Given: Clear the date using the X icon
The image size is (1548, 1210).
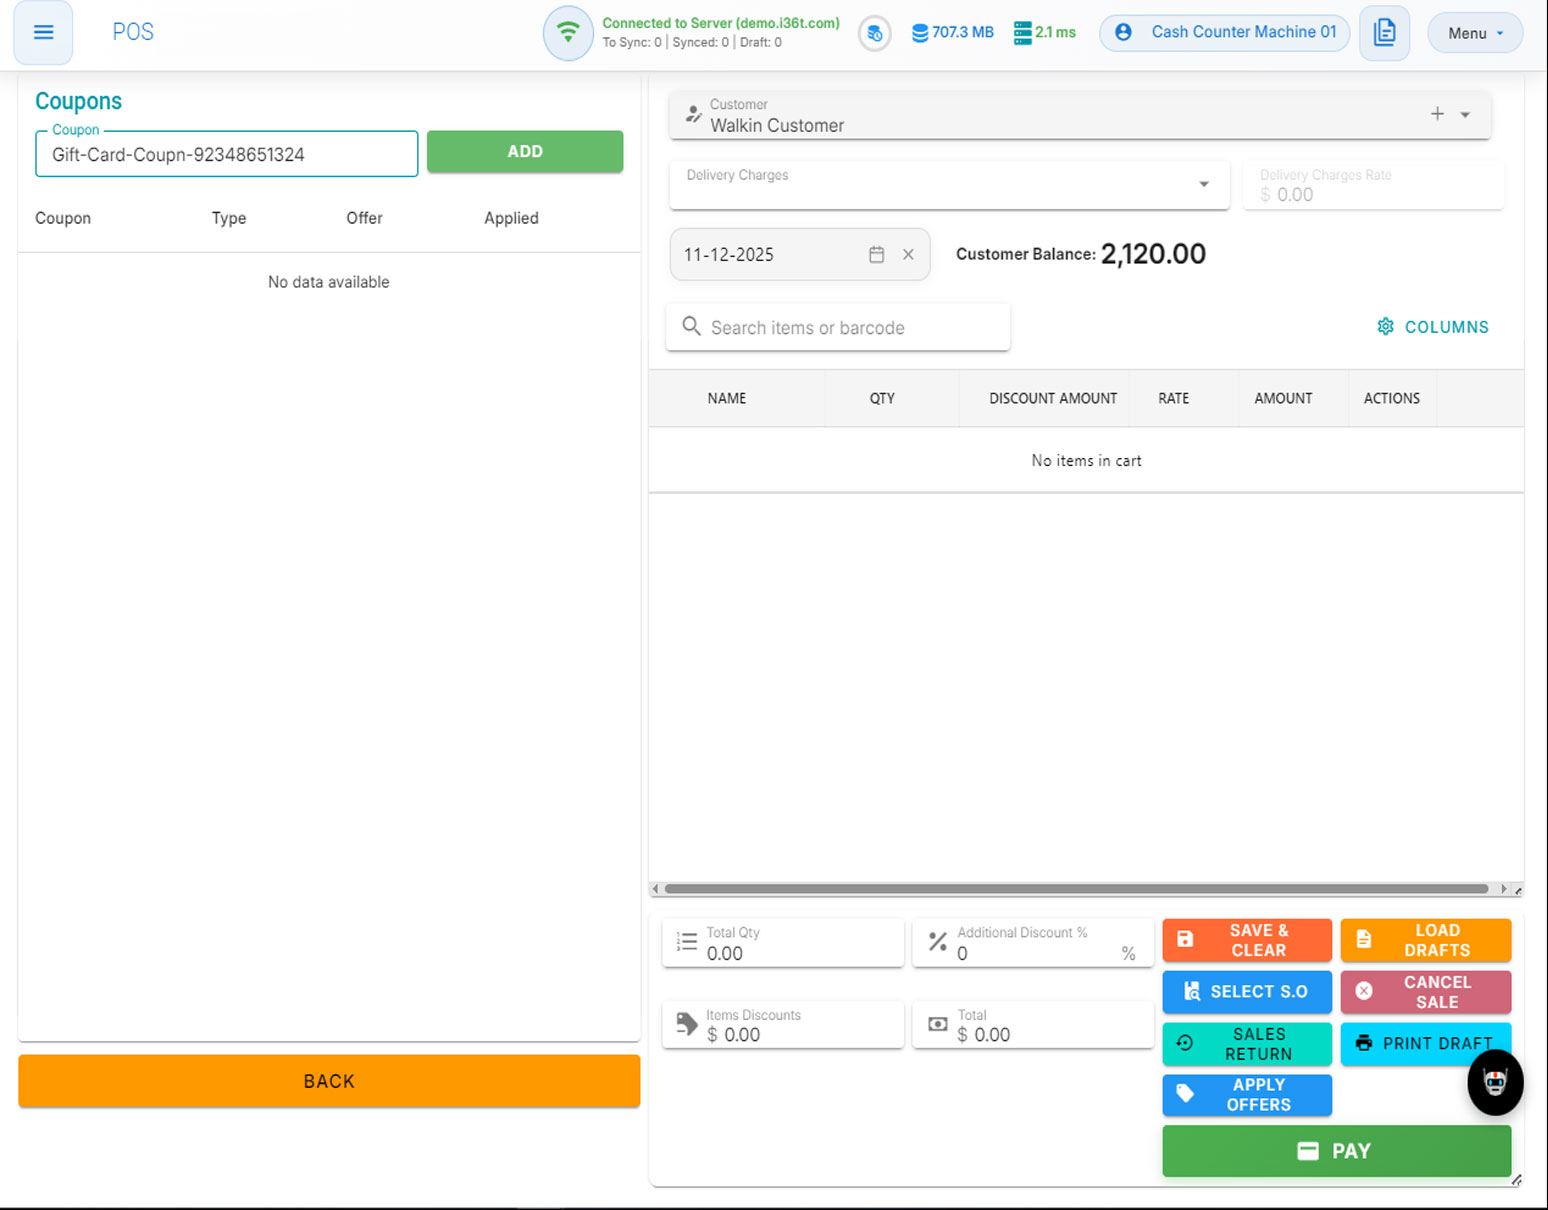Looking at the screenshot, I should pos(908,255).
